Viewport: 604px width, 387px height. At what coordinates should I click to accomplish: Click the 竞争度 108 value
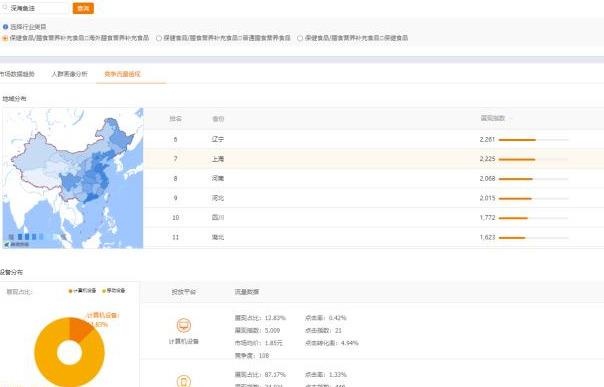click(x=252, y=355)
